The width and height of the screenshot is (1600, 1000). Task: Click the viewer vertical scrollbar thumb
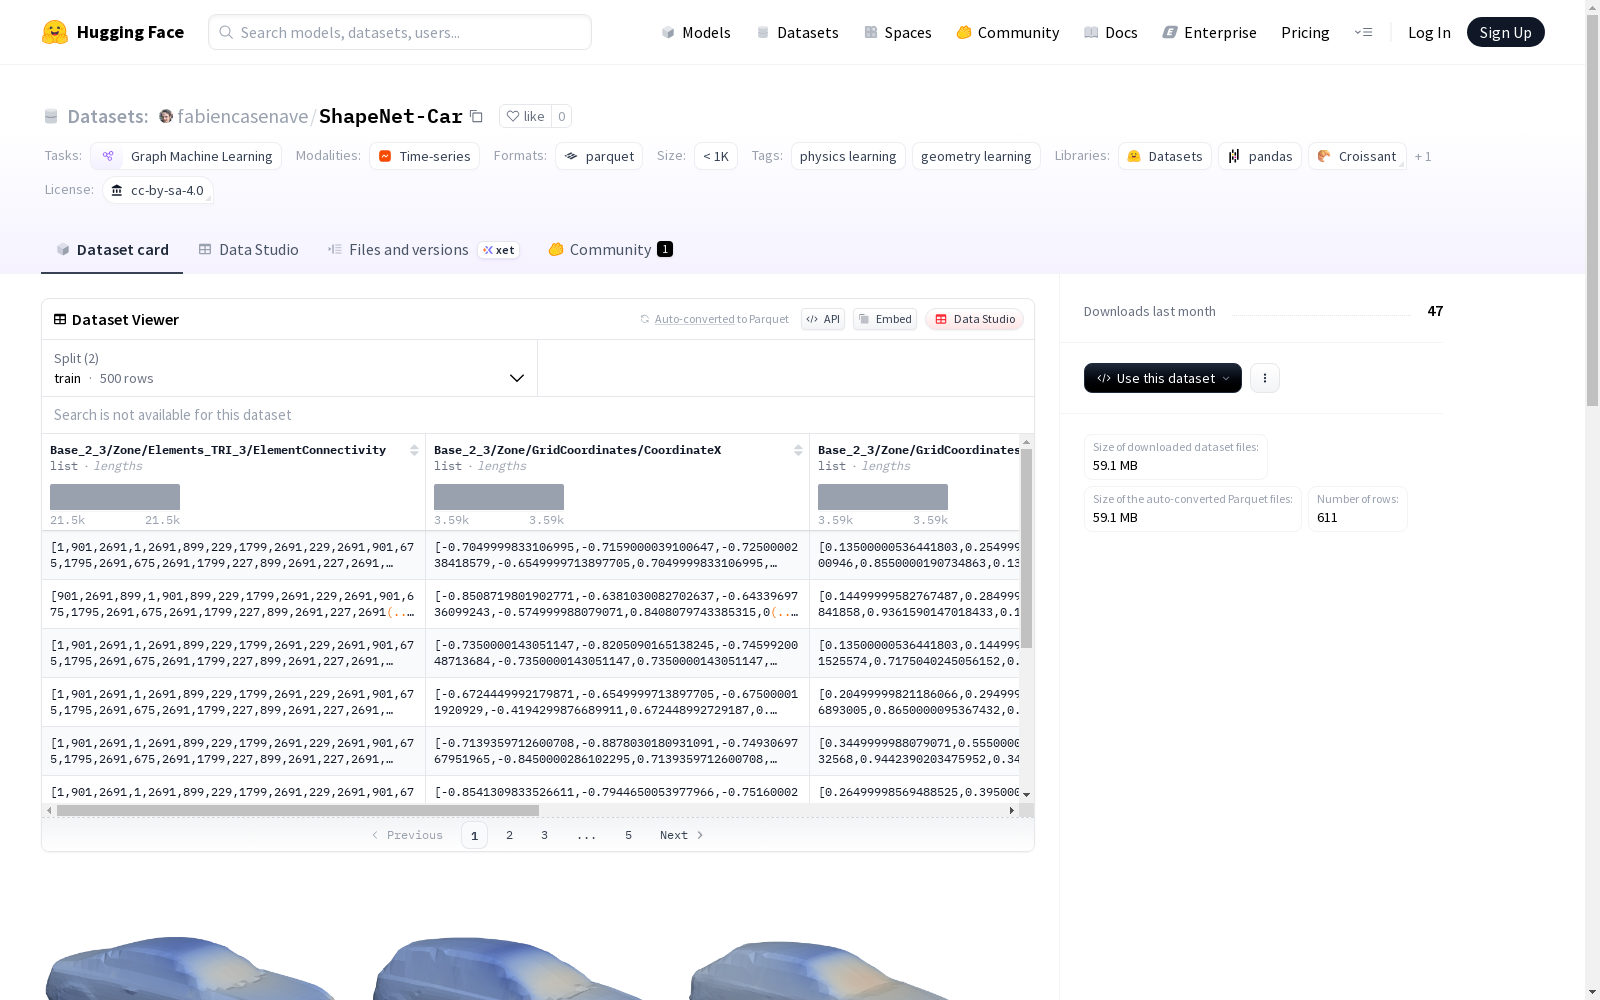[x=1026, y=548]
